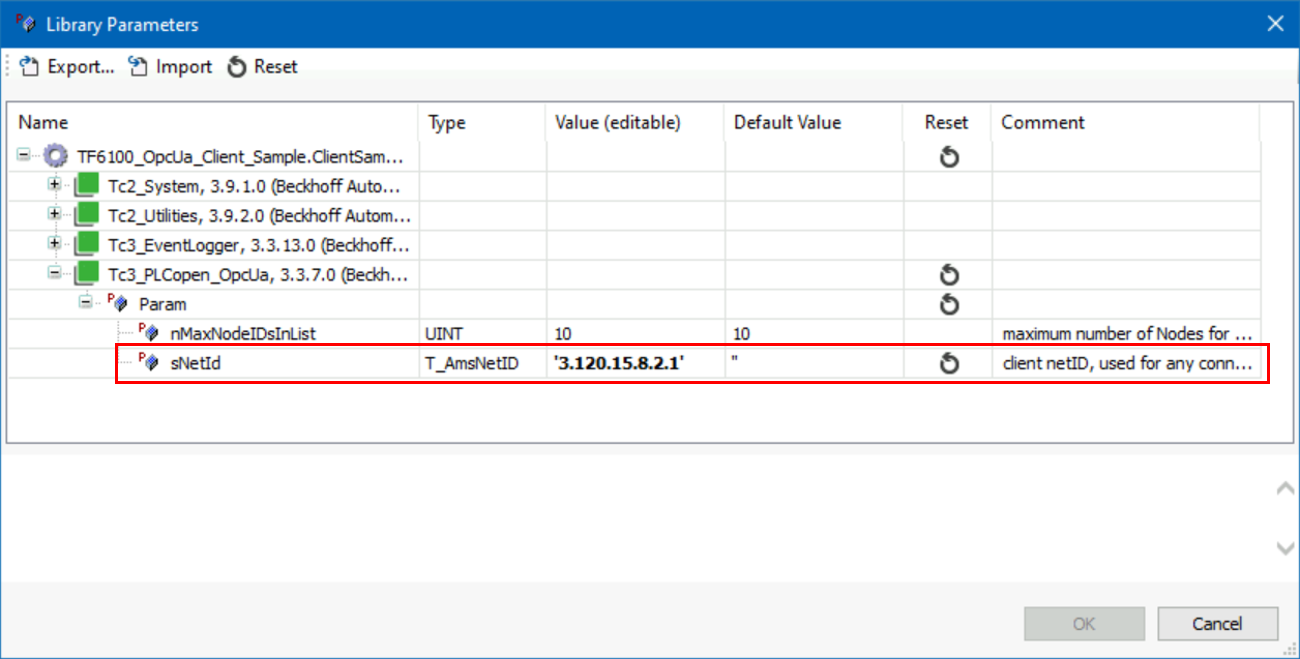Reset the sNetId parameter value
This screenshot has width=1300, height=659.
click(948, 363)
